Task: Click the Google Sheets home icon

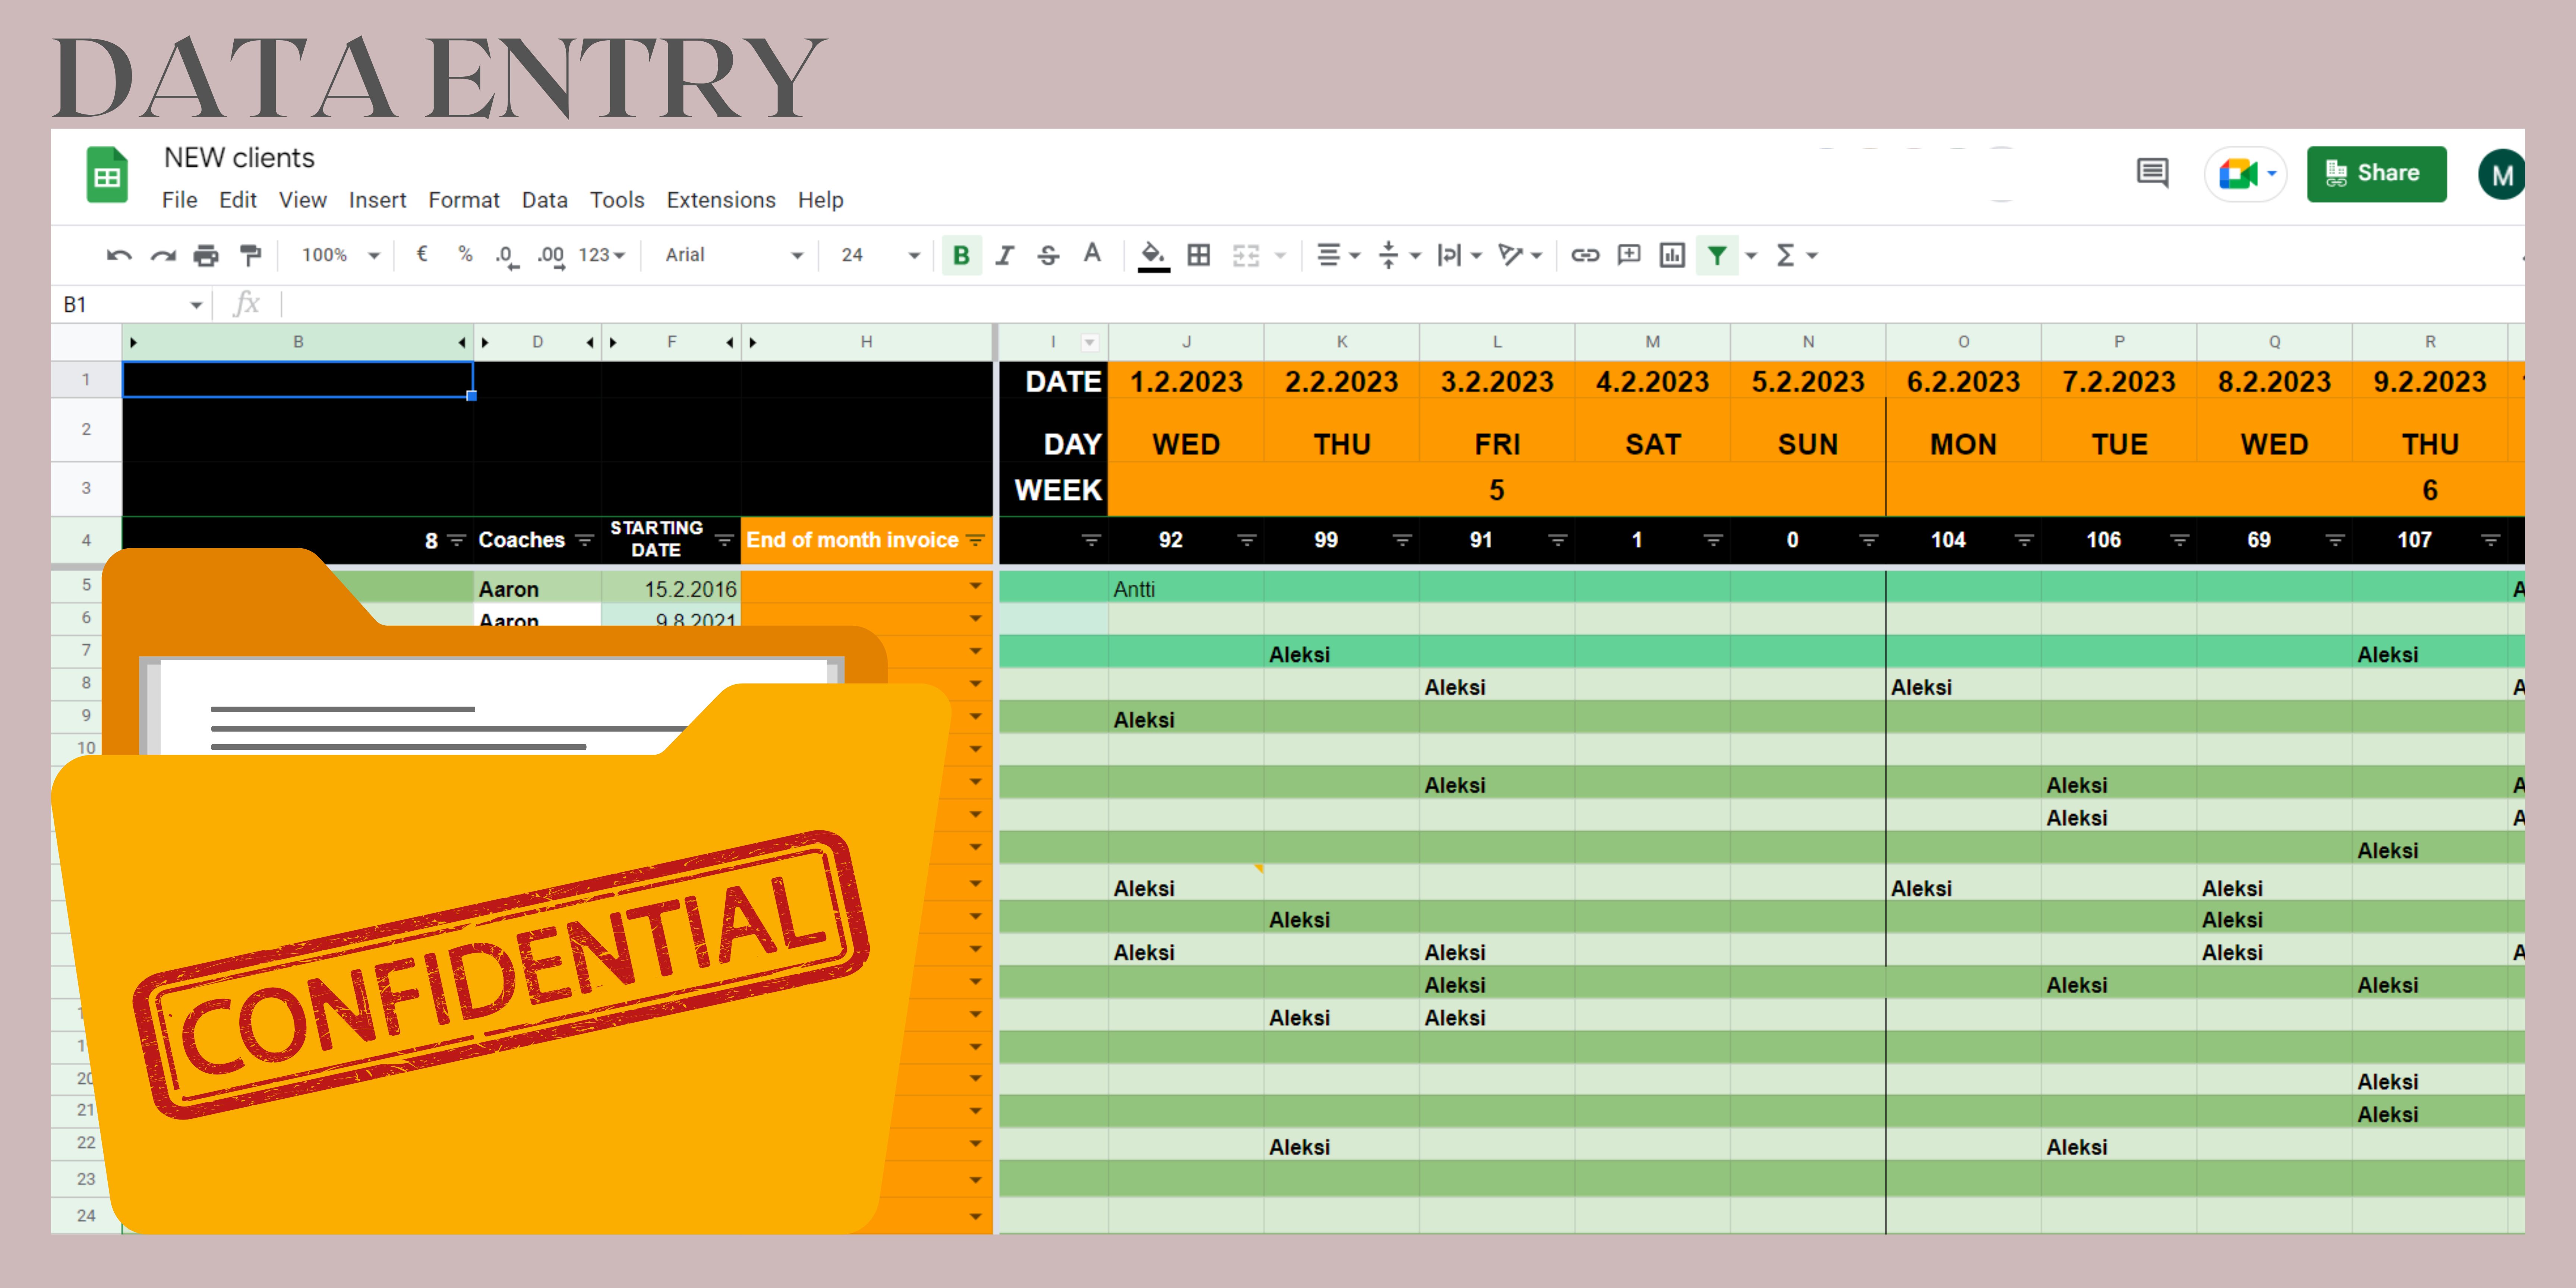Action: [x=107, y=175]
